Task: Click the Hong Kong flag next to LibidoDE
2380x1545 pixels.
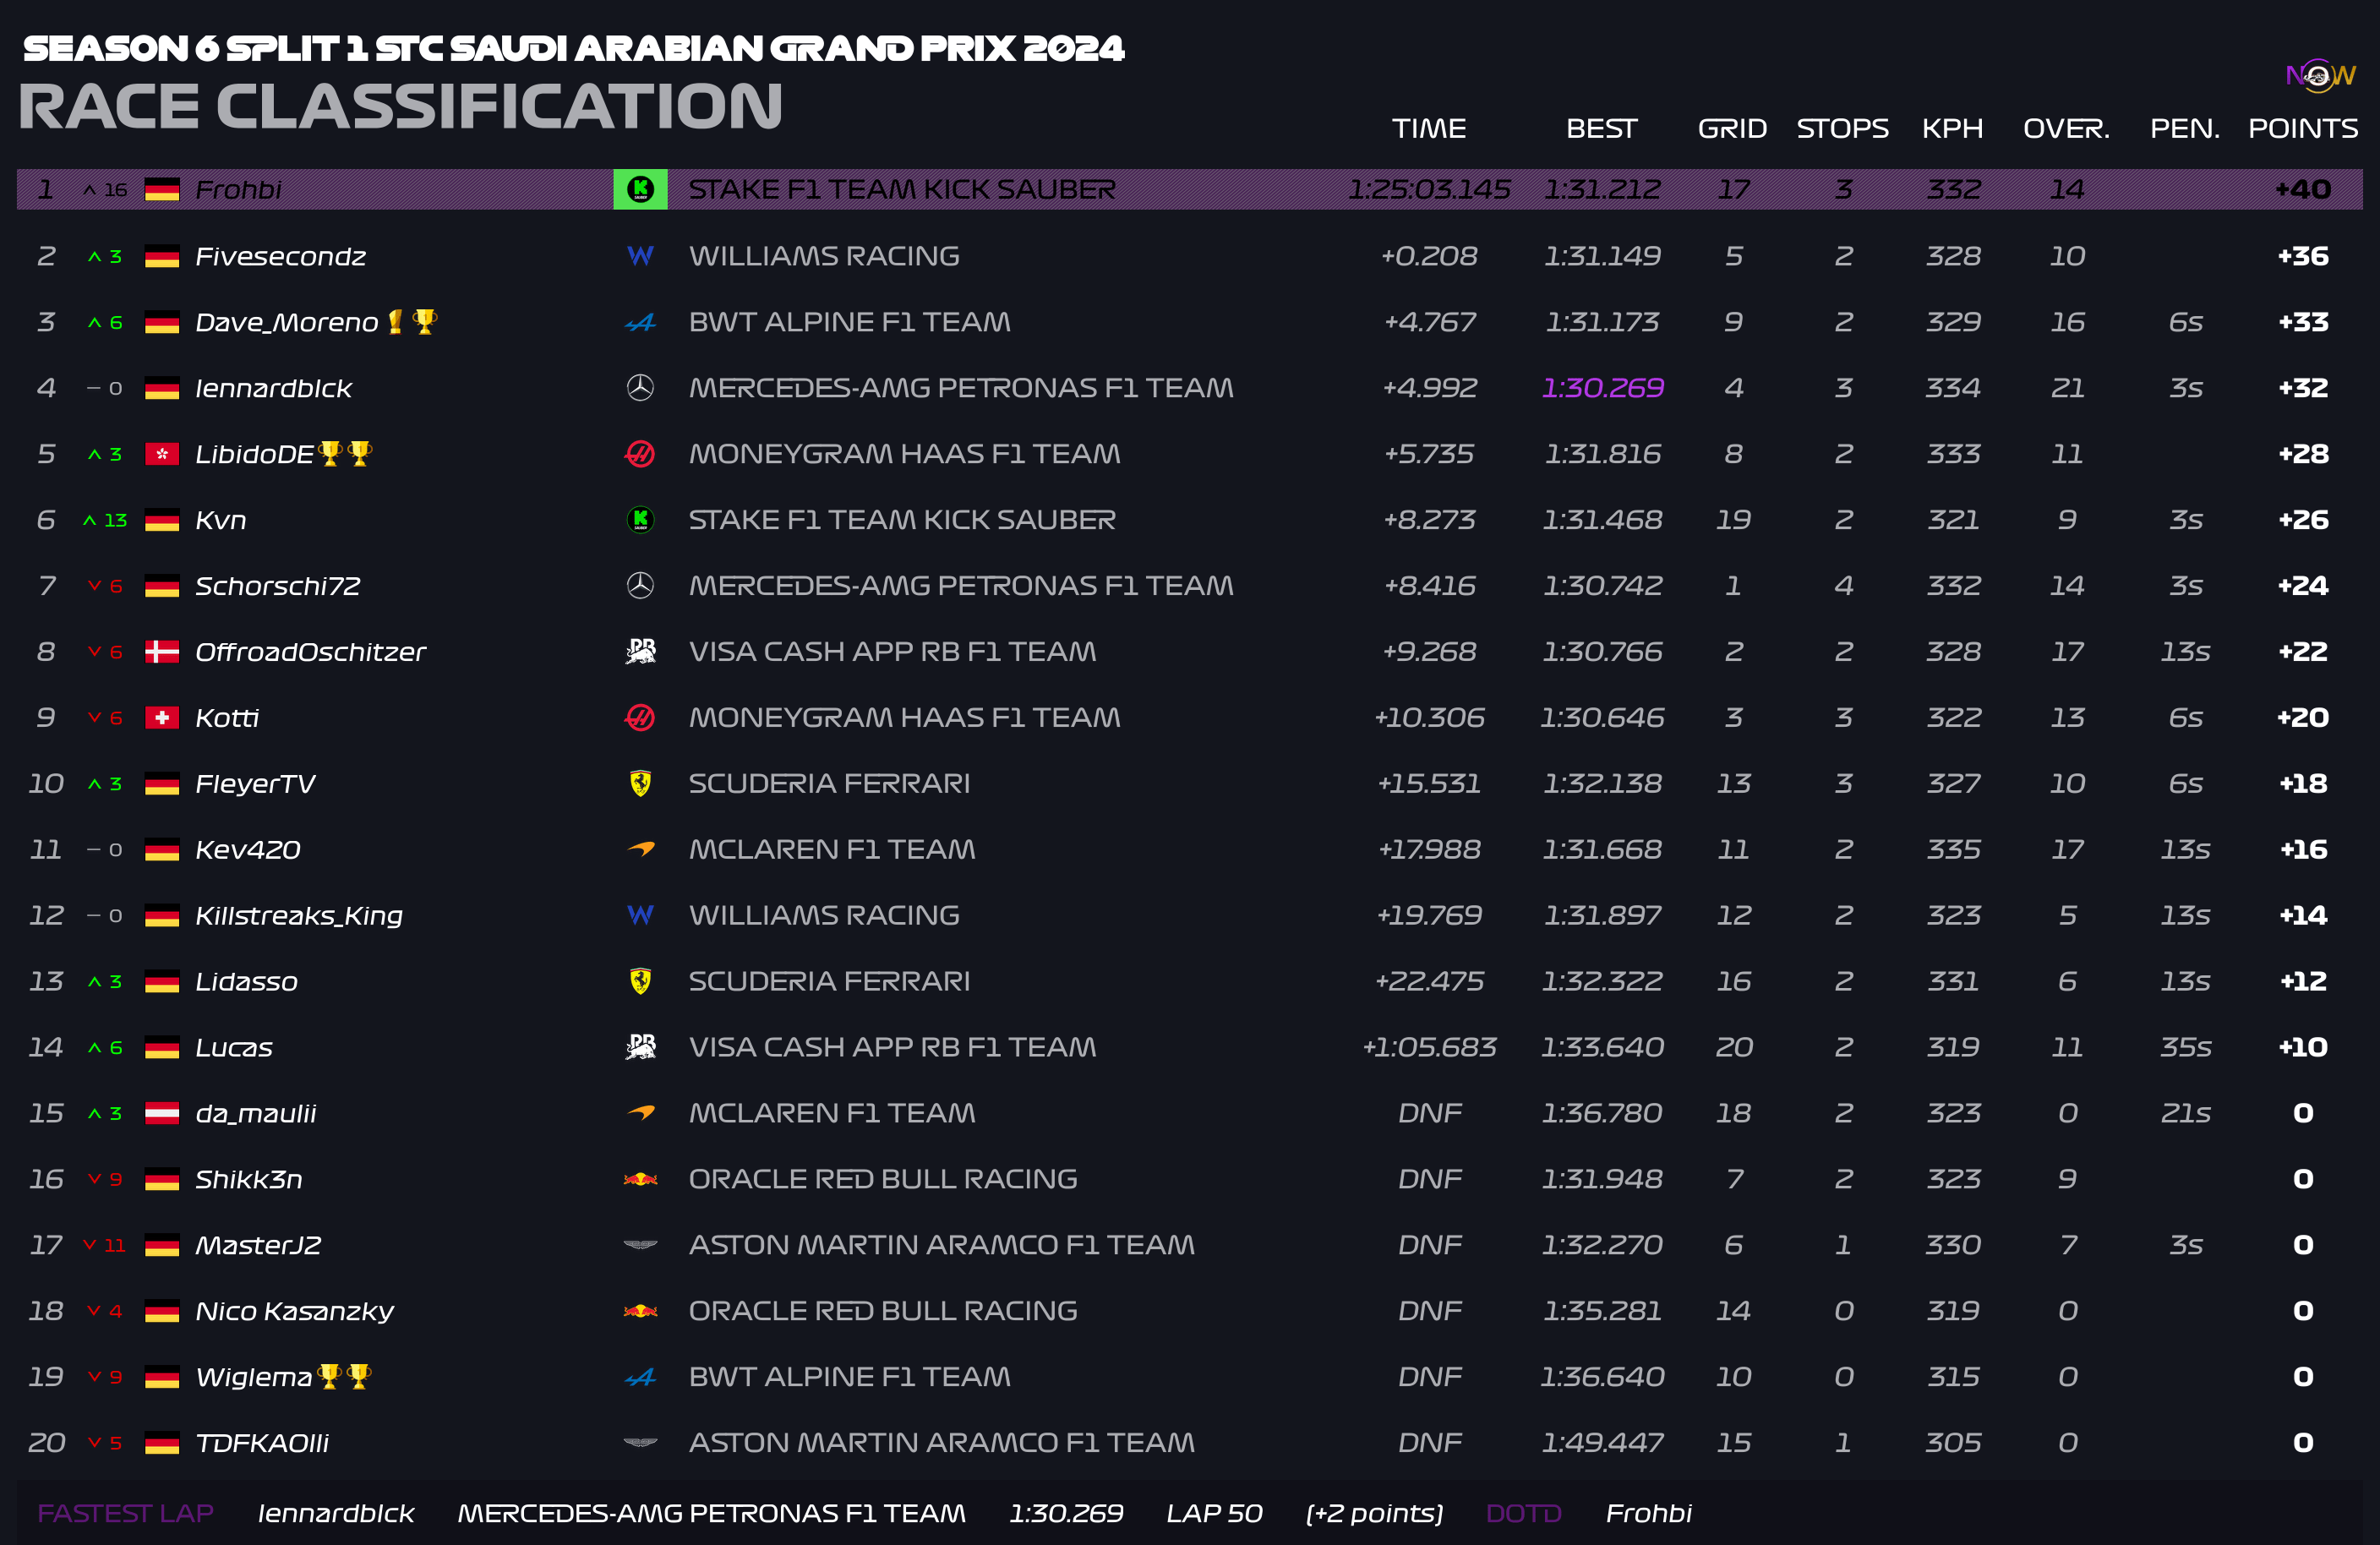Action: point(162,455)
